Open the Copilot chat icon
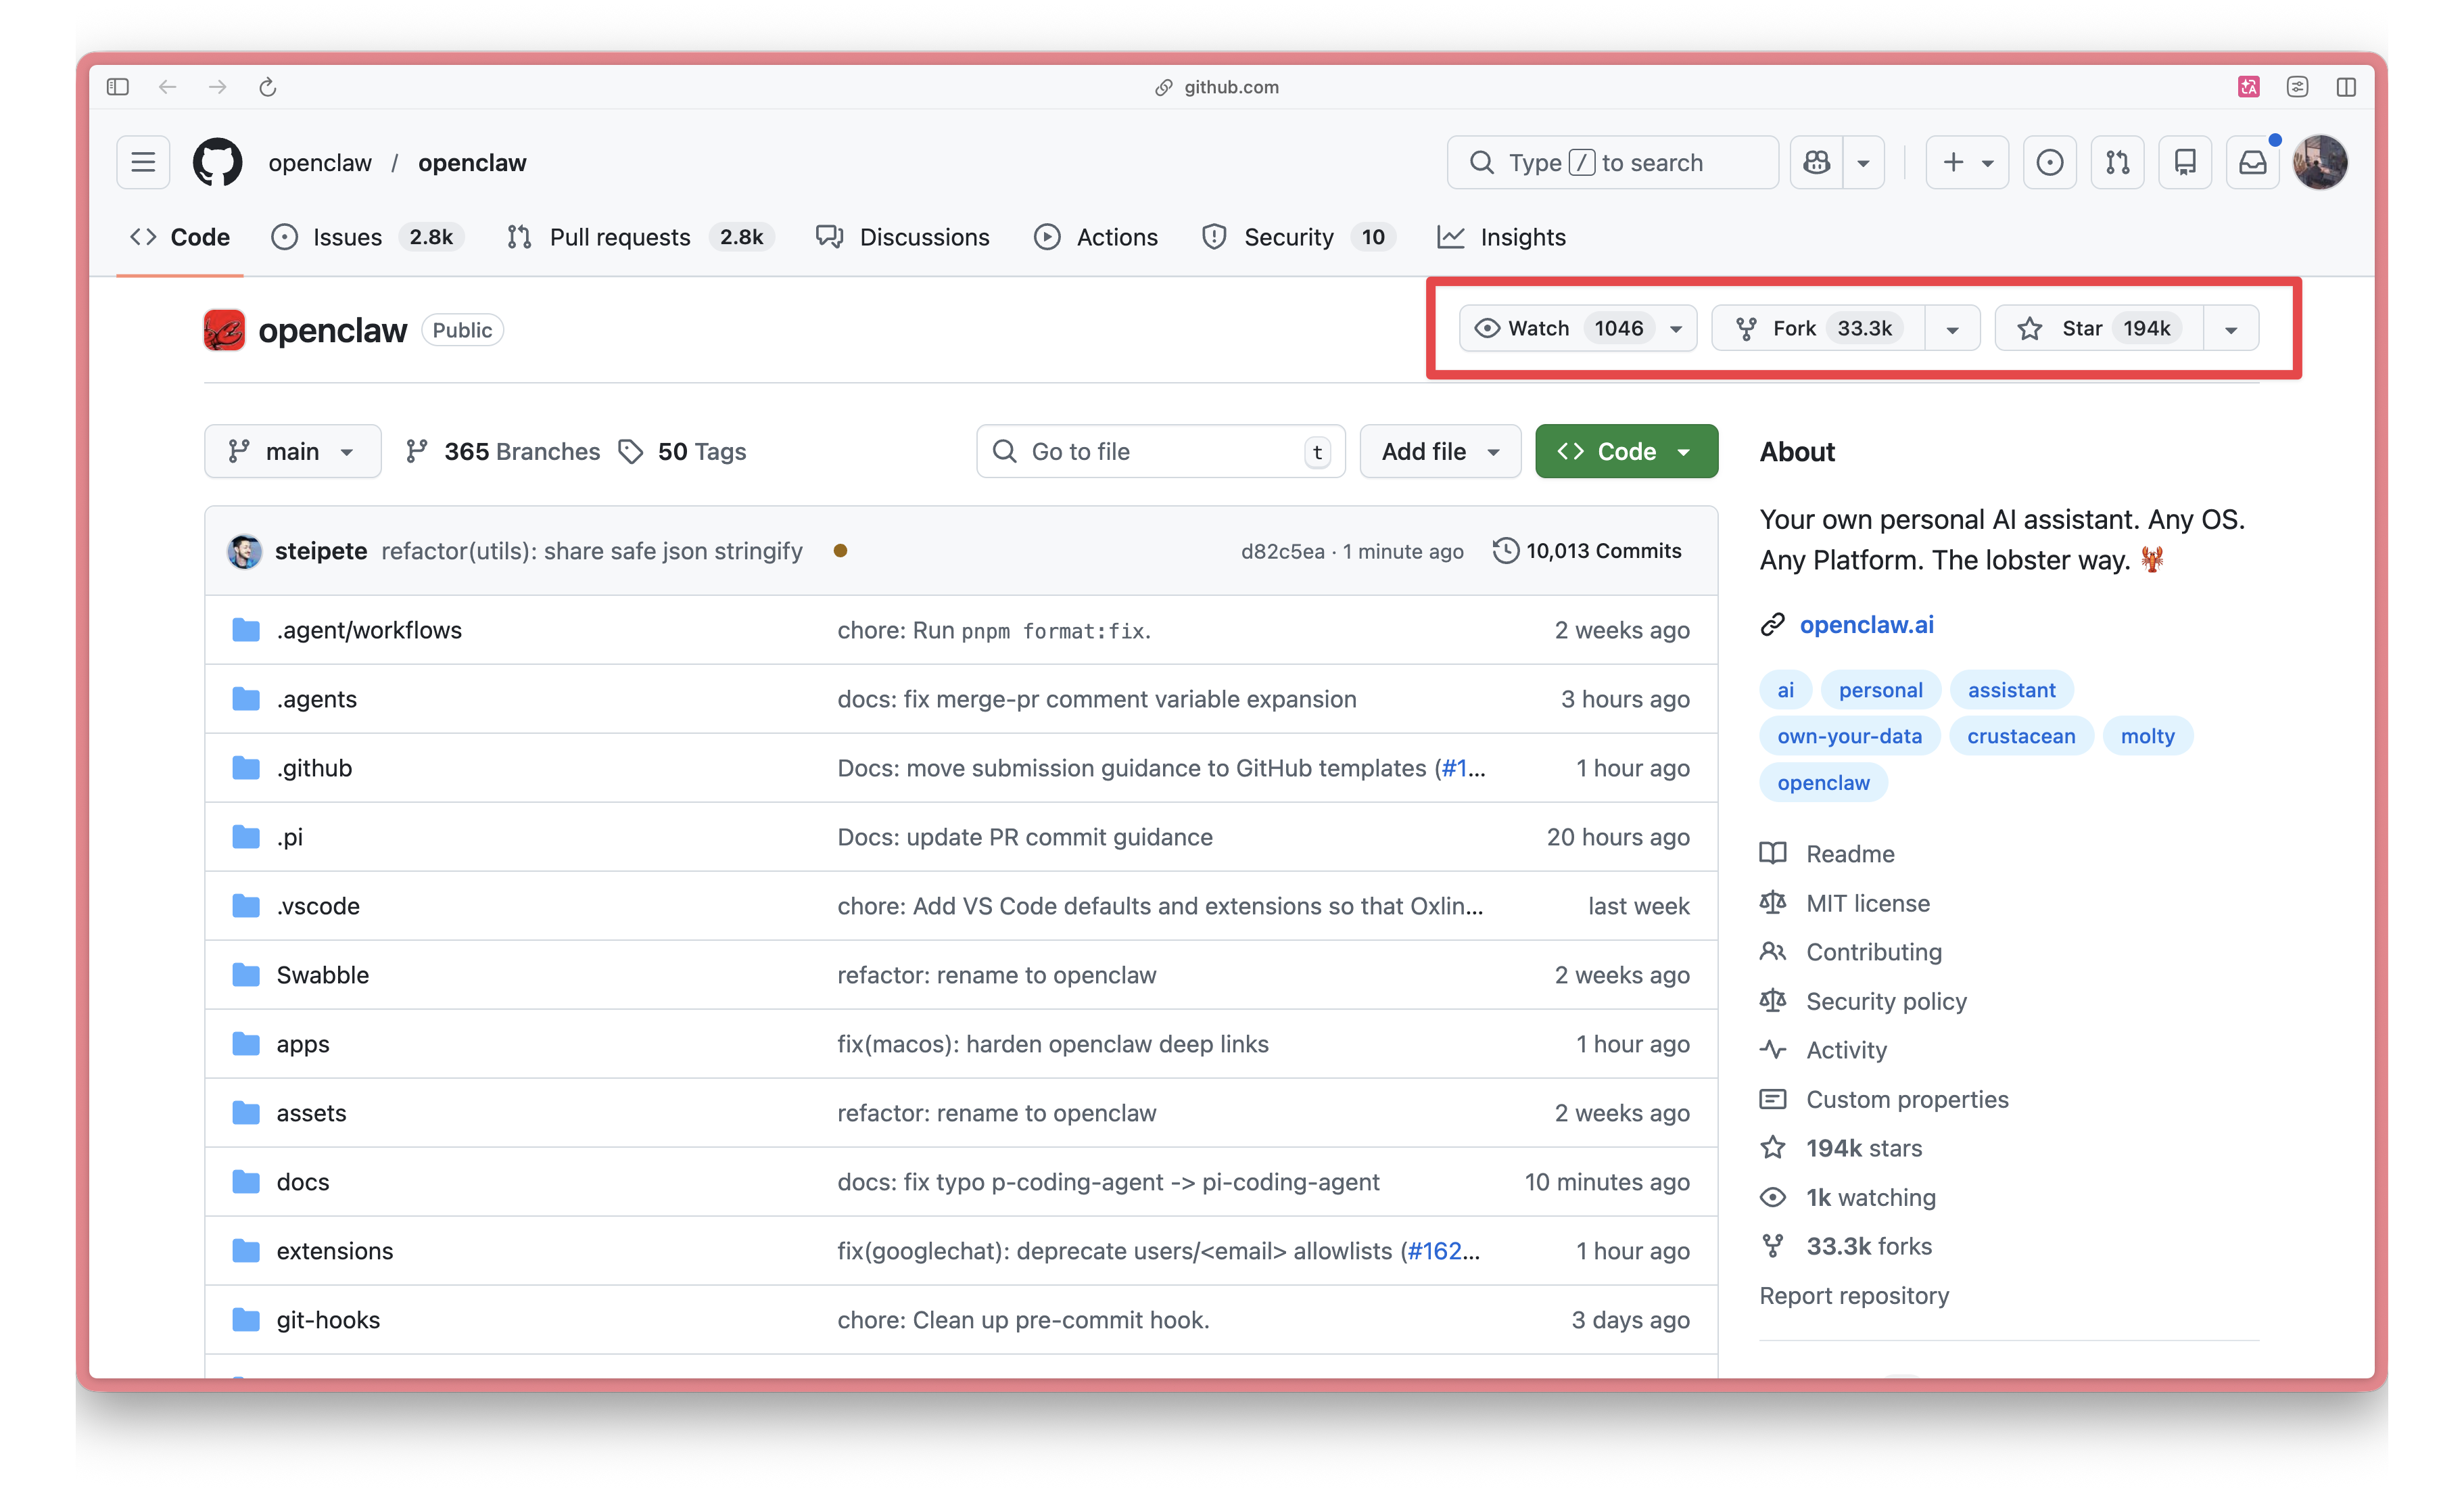The image size is (2464, 1492). click(x=1816, y=162)
